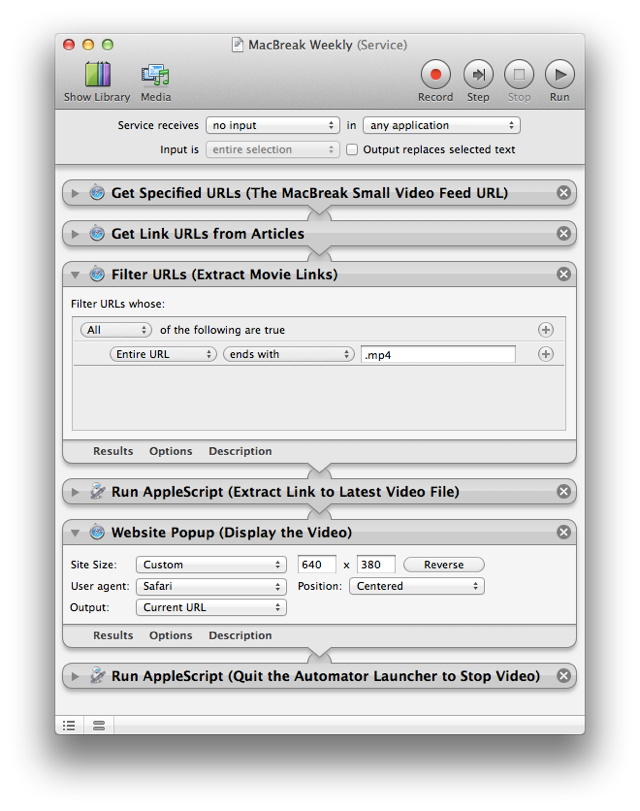Screen dimensions: 640x811
Task: Open the Media browser
Action: [x=155, y=80]
